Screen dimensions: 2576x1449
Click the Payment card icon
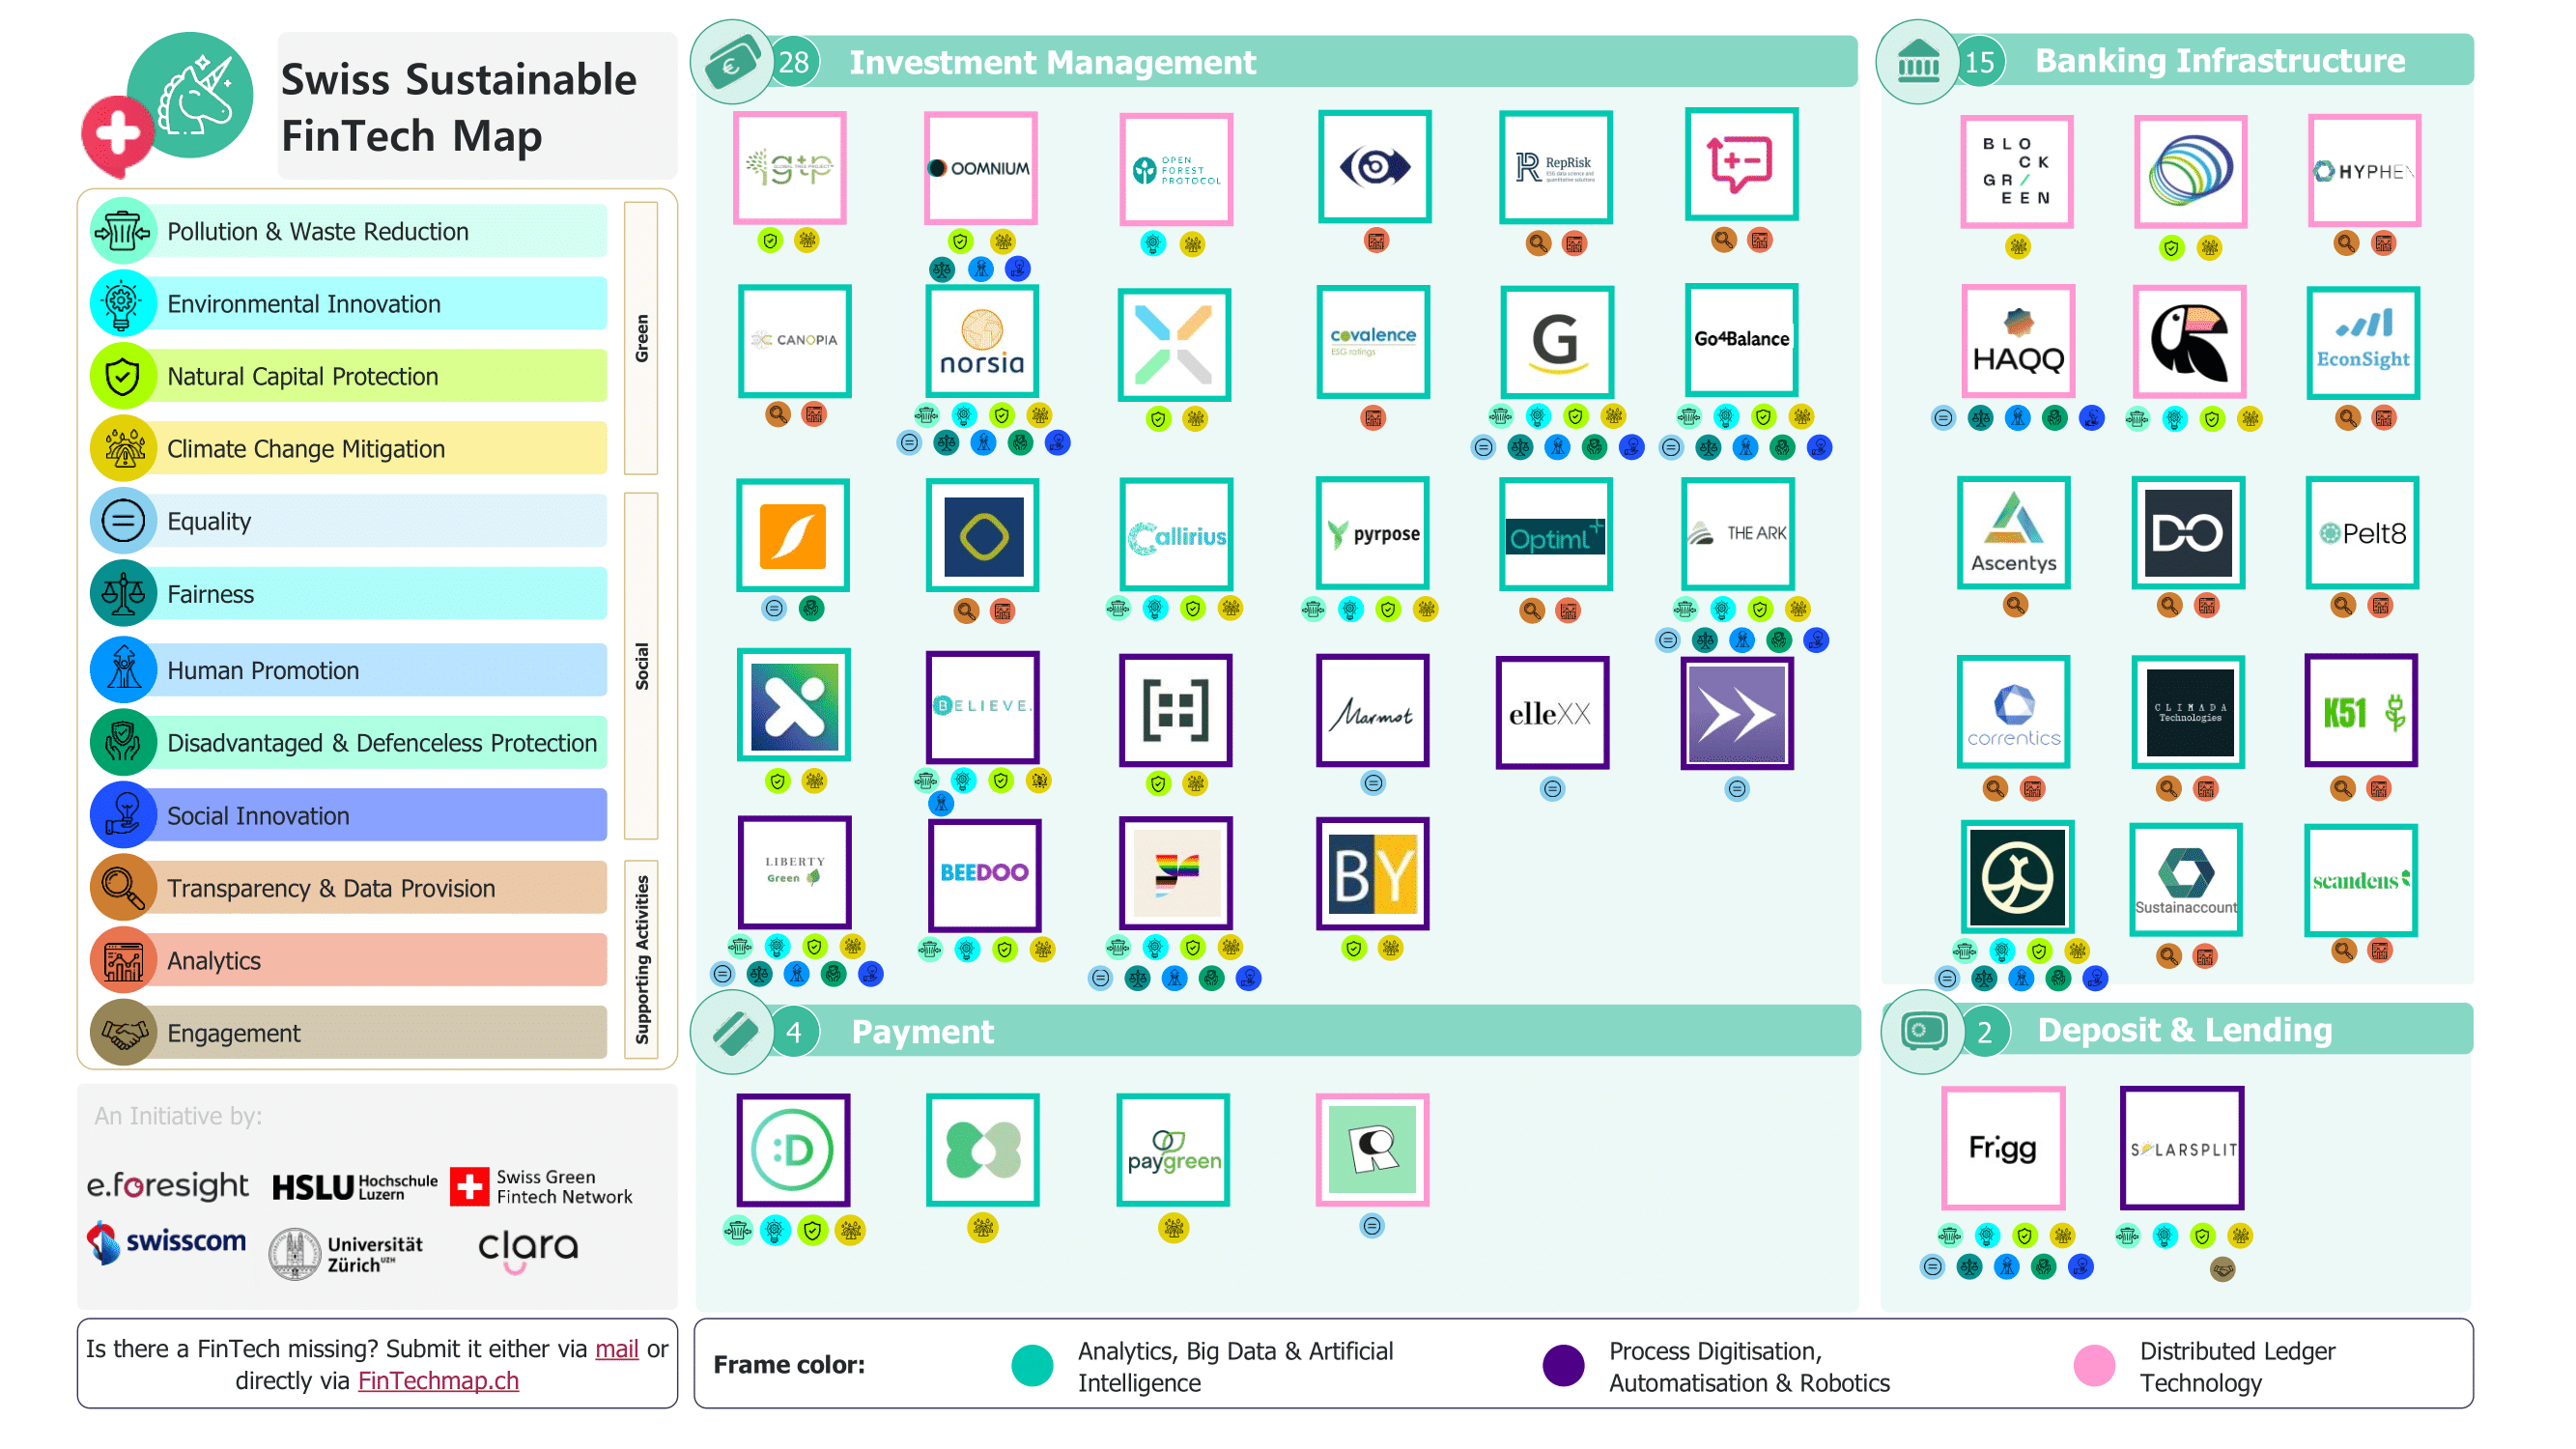point(732,1031)
